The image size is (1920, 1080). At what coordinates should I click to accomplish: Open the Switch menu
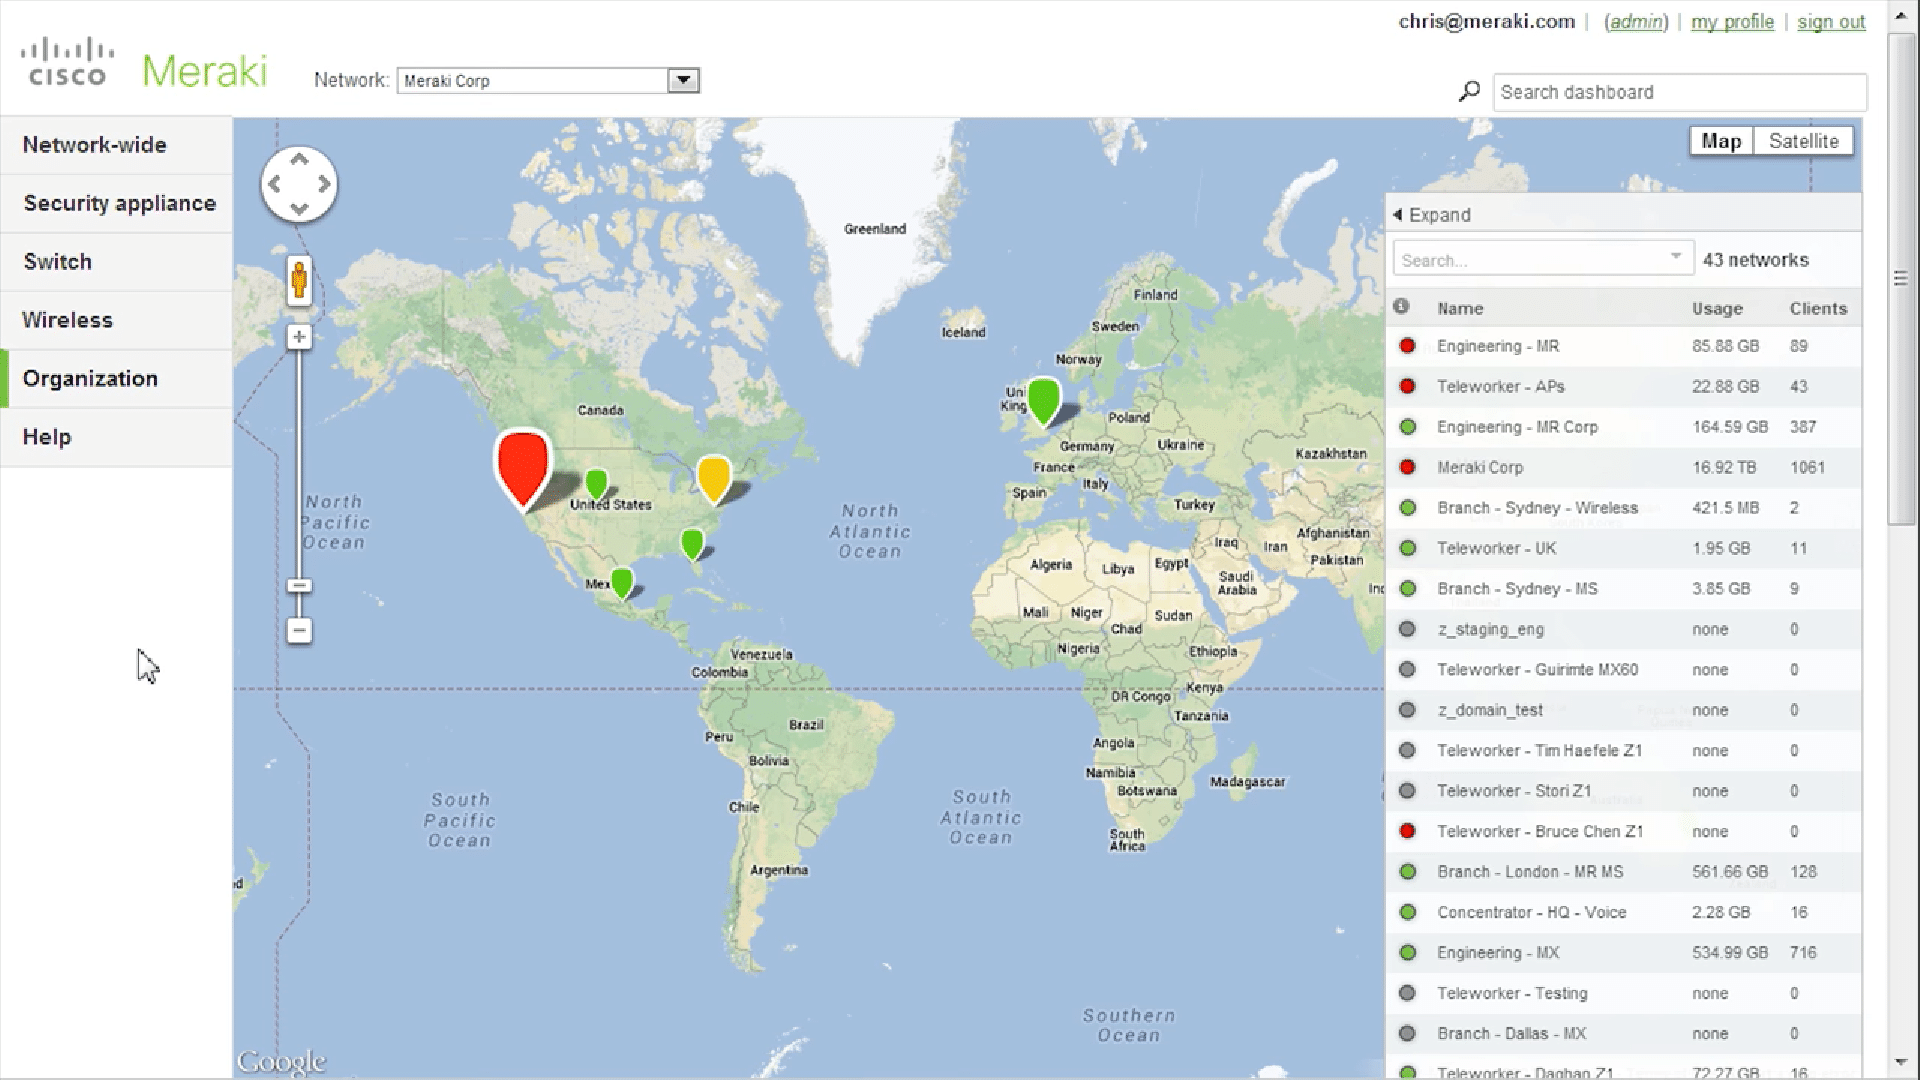[117, 262]
